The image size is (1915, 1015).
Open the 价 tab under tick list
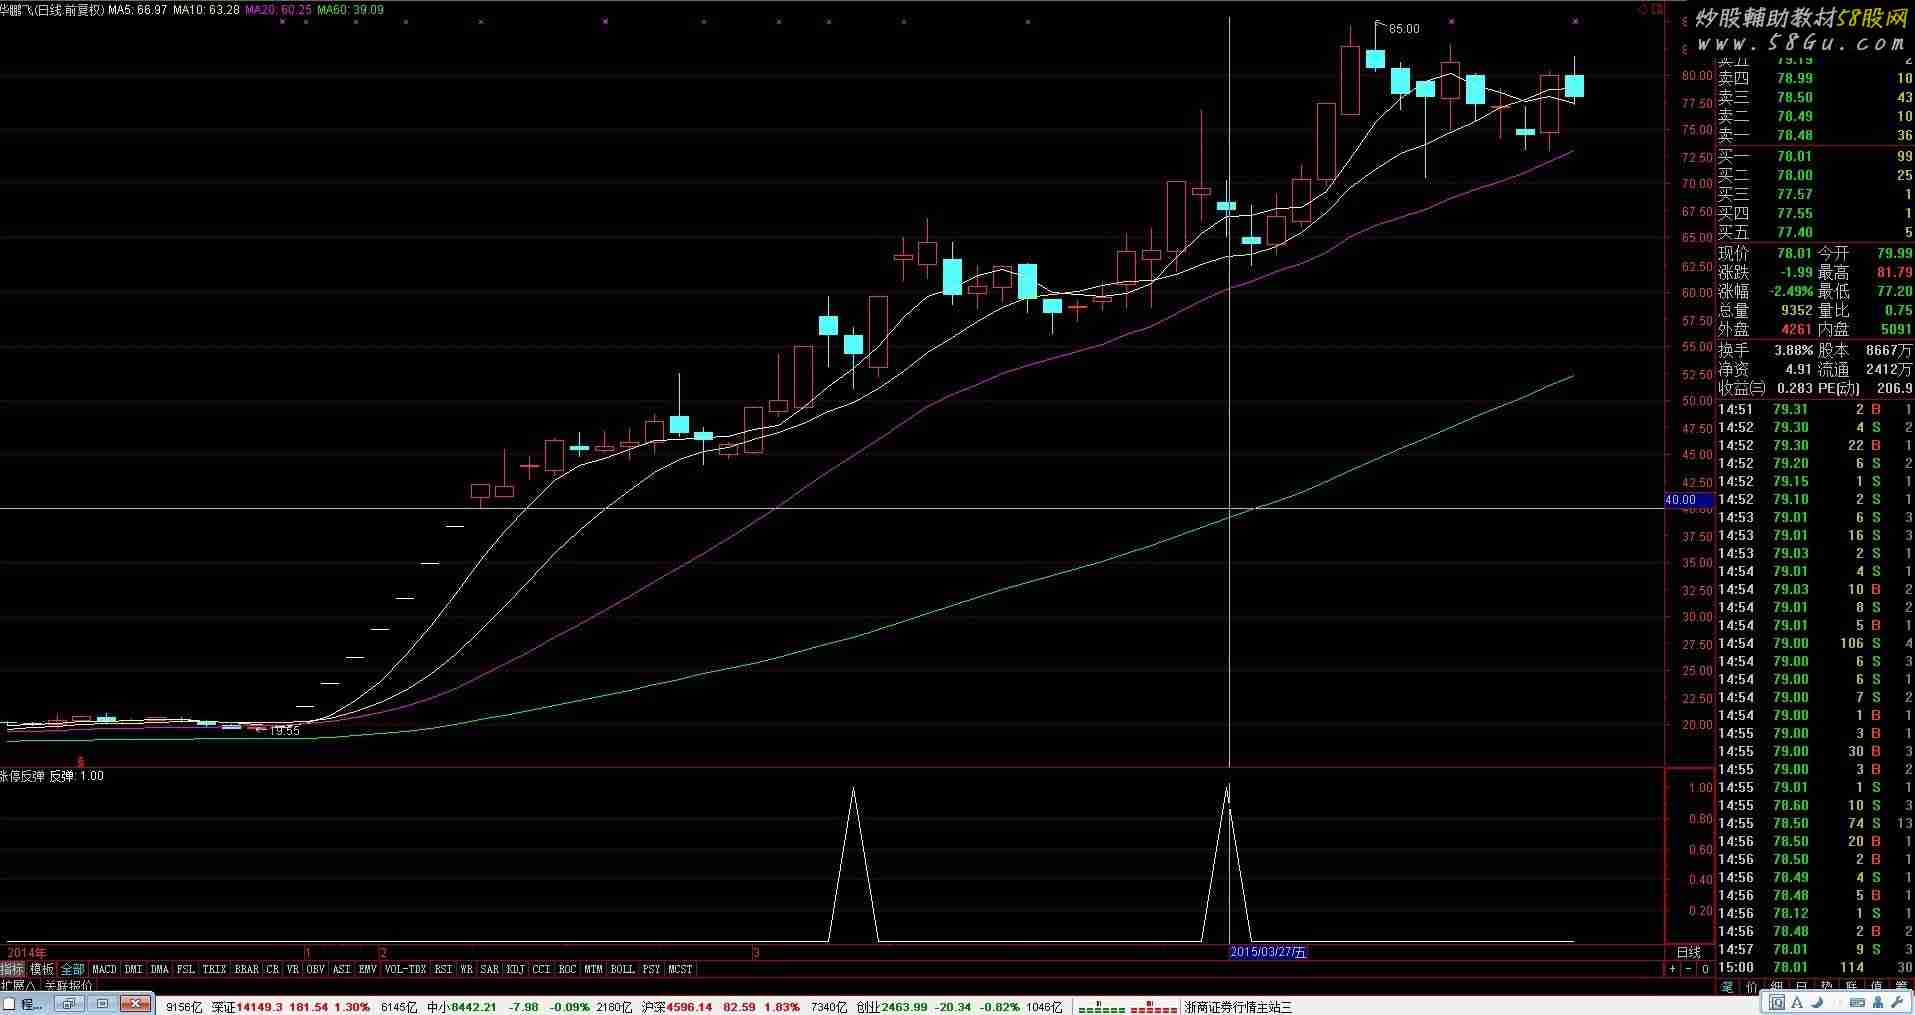pyautogui.click(x=1751, y=987)
